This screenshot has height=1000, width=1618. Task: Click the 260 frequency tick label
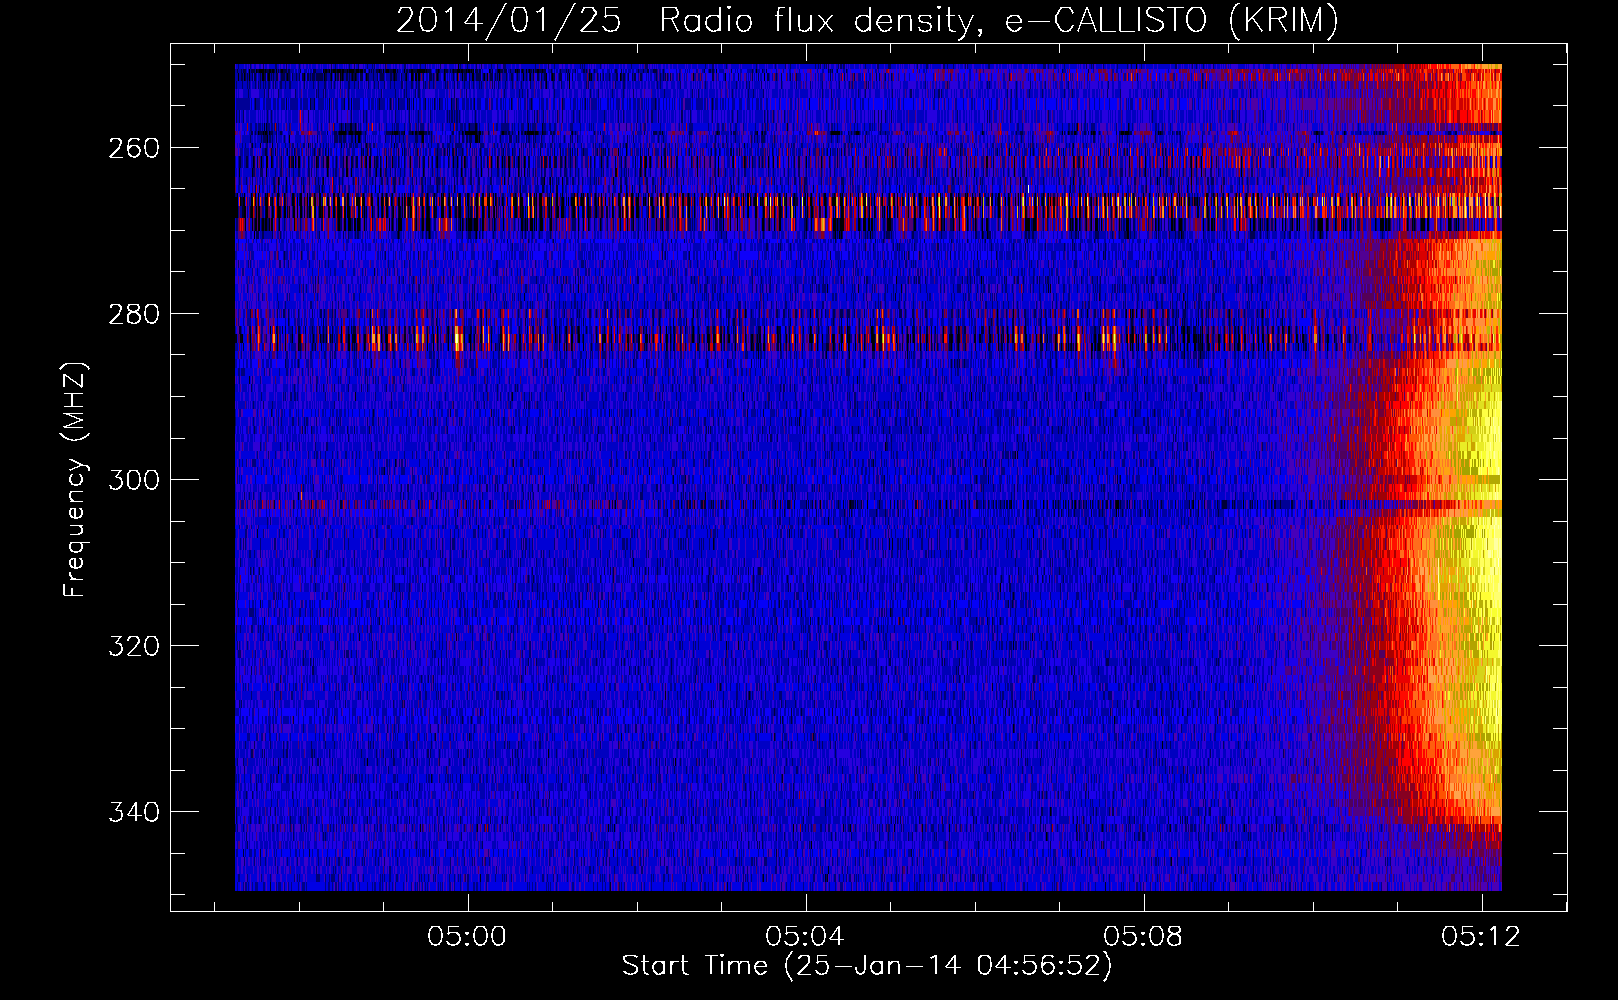(133, 148)
